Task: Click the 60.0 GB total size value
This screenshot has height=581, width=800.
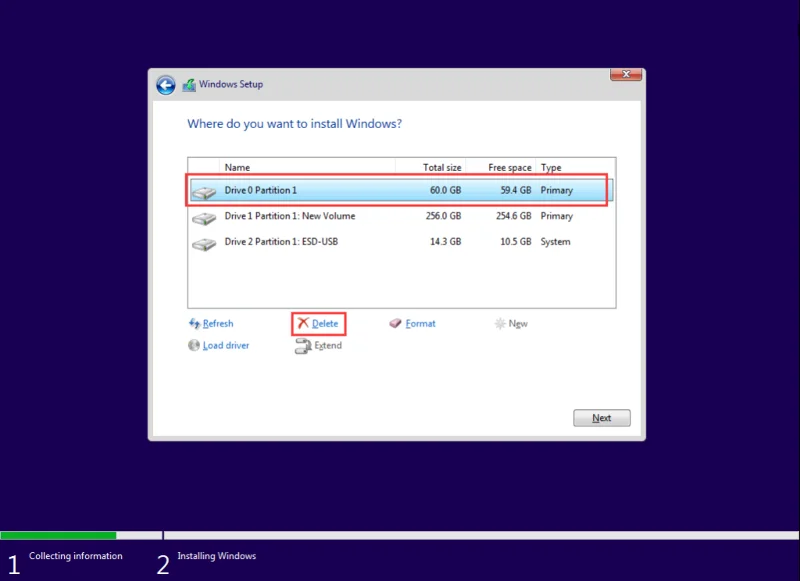Action: (445, 190)
